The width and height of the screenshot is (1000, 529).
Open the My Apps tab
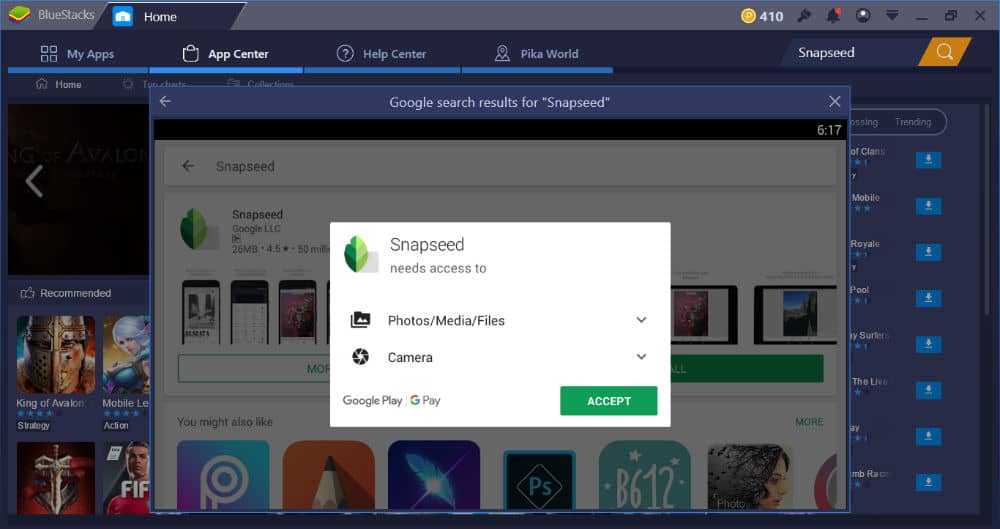point(77,54)
